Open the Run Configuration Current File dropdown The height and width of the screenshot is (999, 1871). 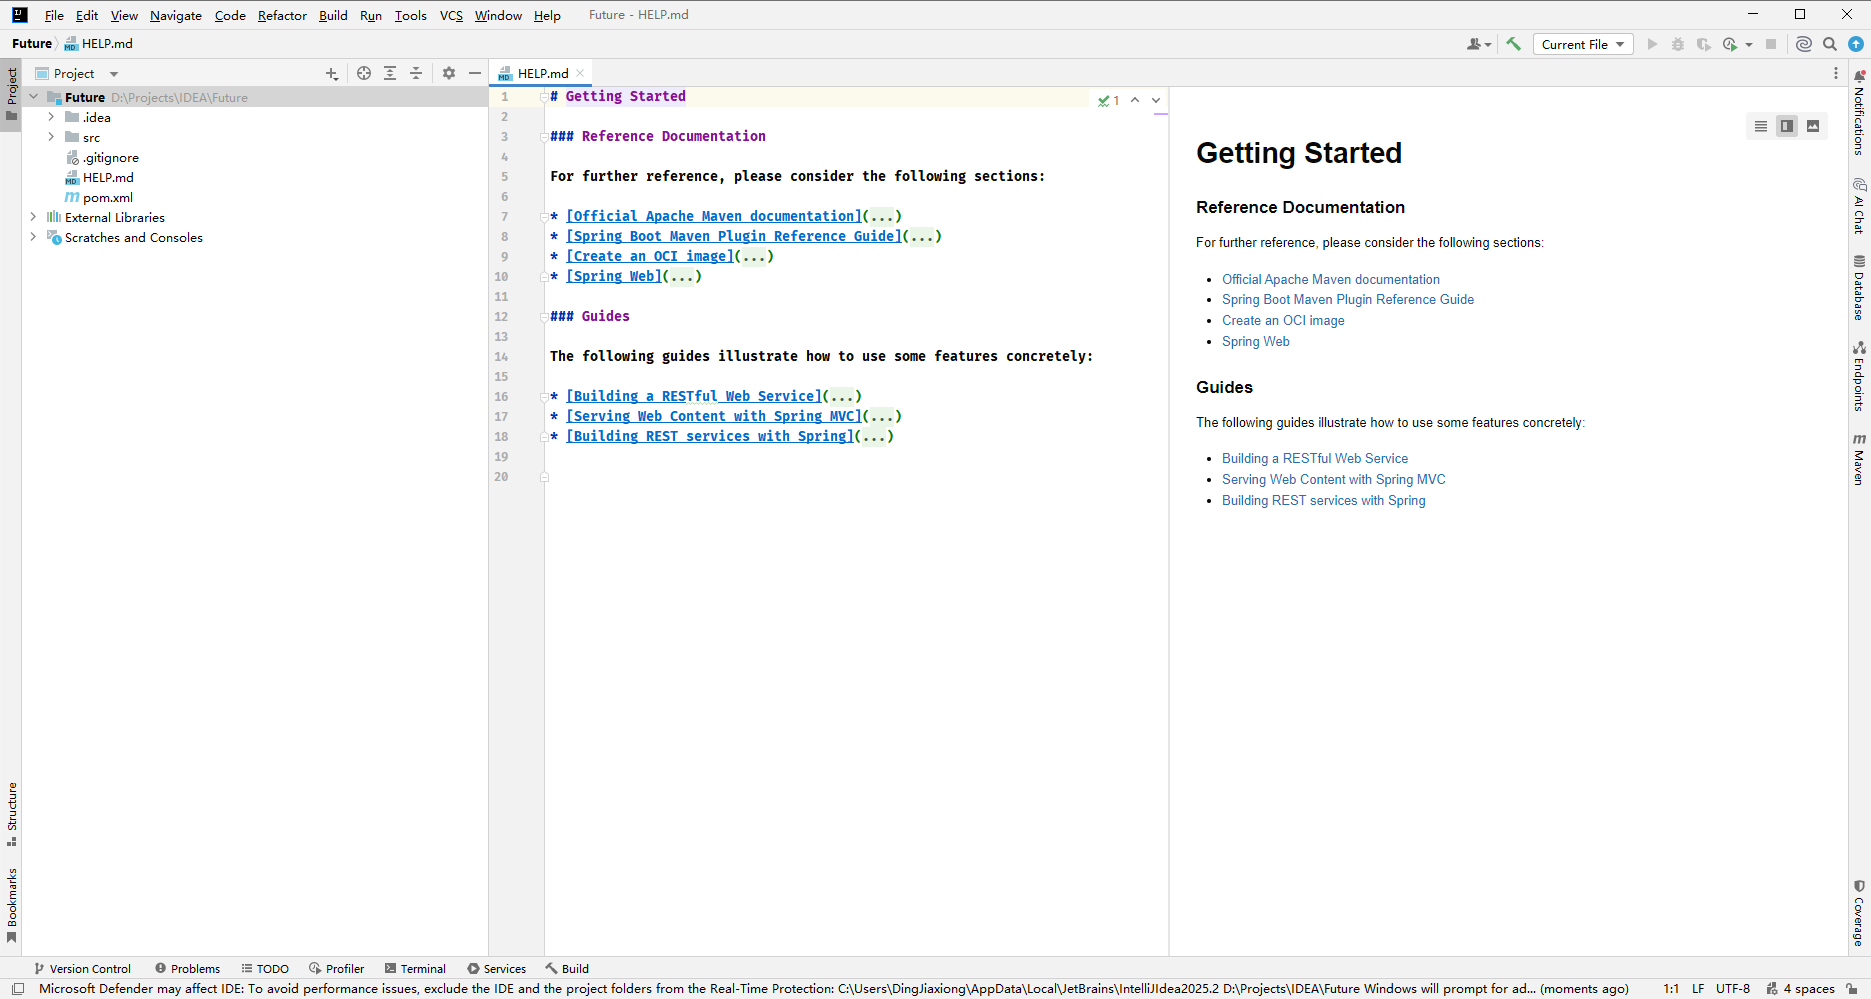1582,44
